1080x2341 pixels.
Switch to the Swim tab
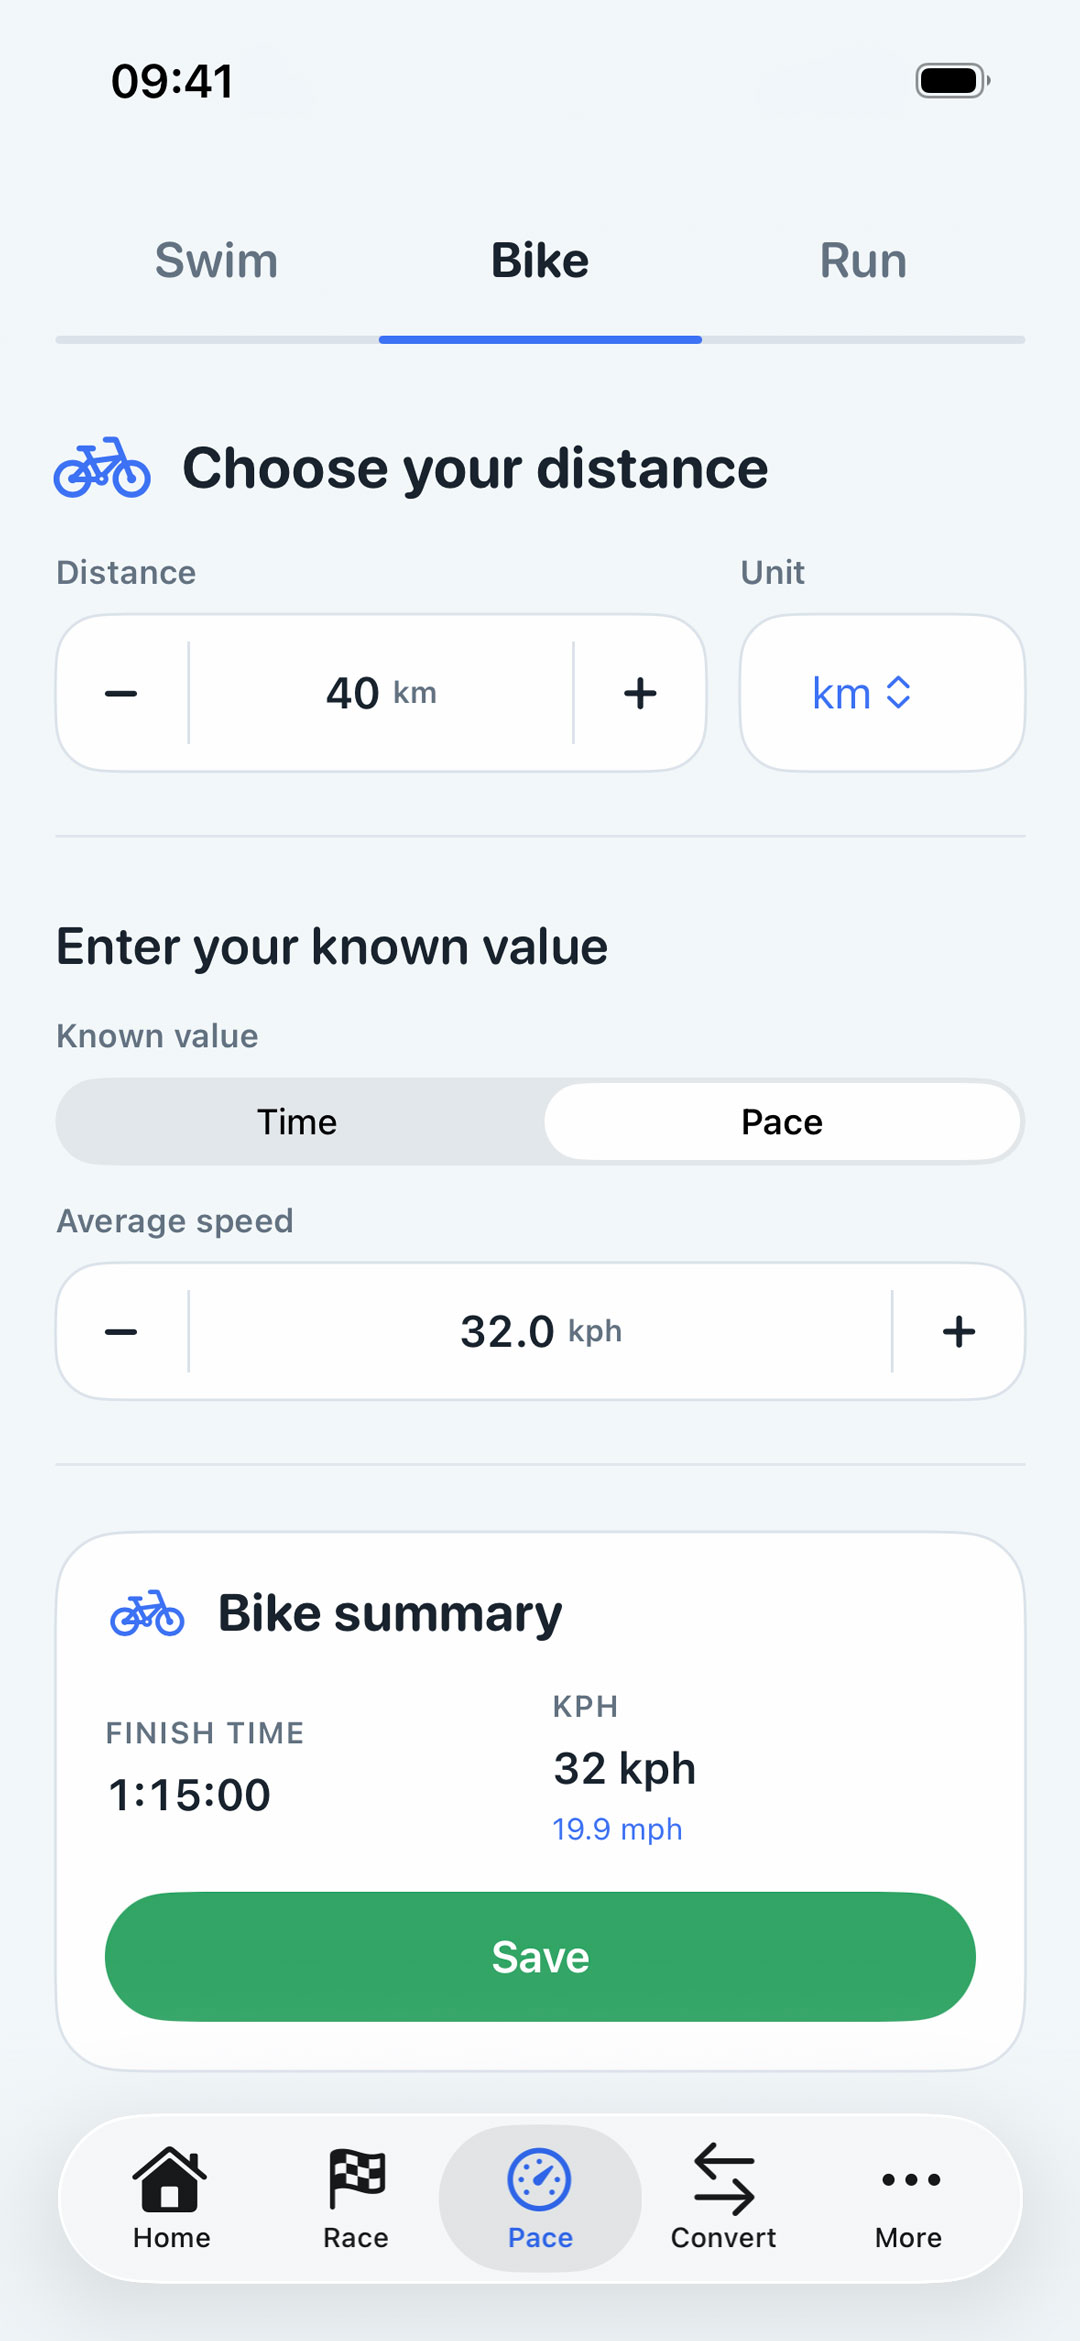click(216, 261)
